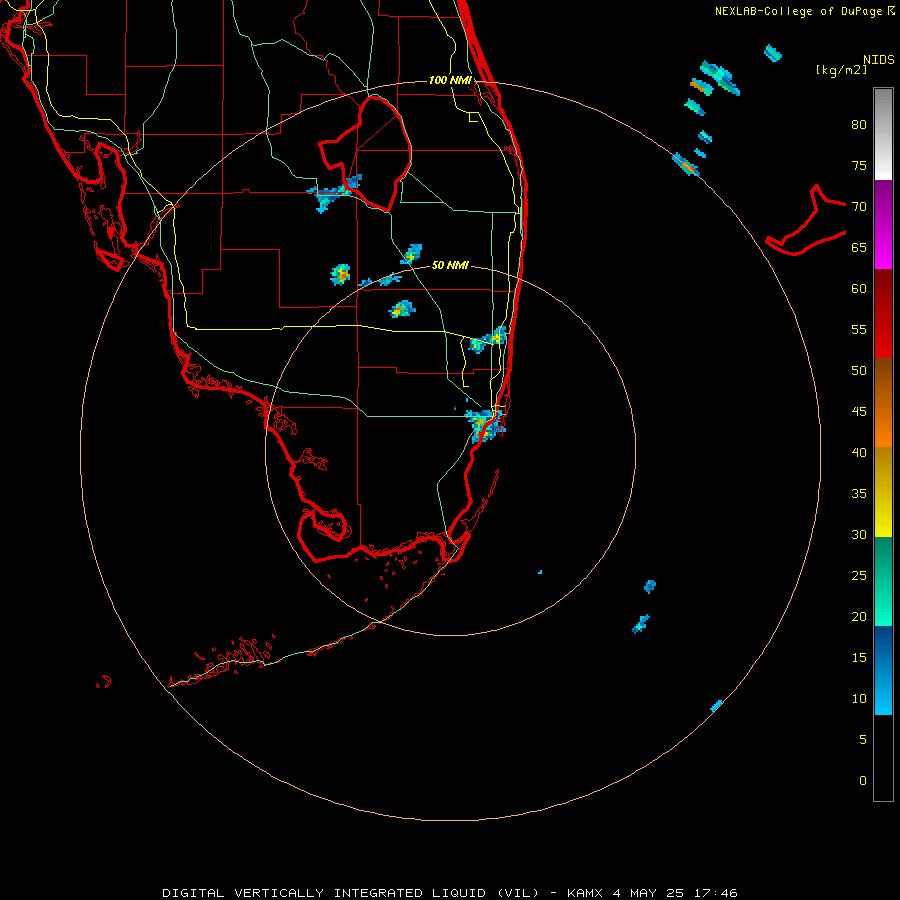The image size is (900, 900).
Task: Click the NEXLAB-College of DuPage credit text
Action: click(x=804, y=11)
